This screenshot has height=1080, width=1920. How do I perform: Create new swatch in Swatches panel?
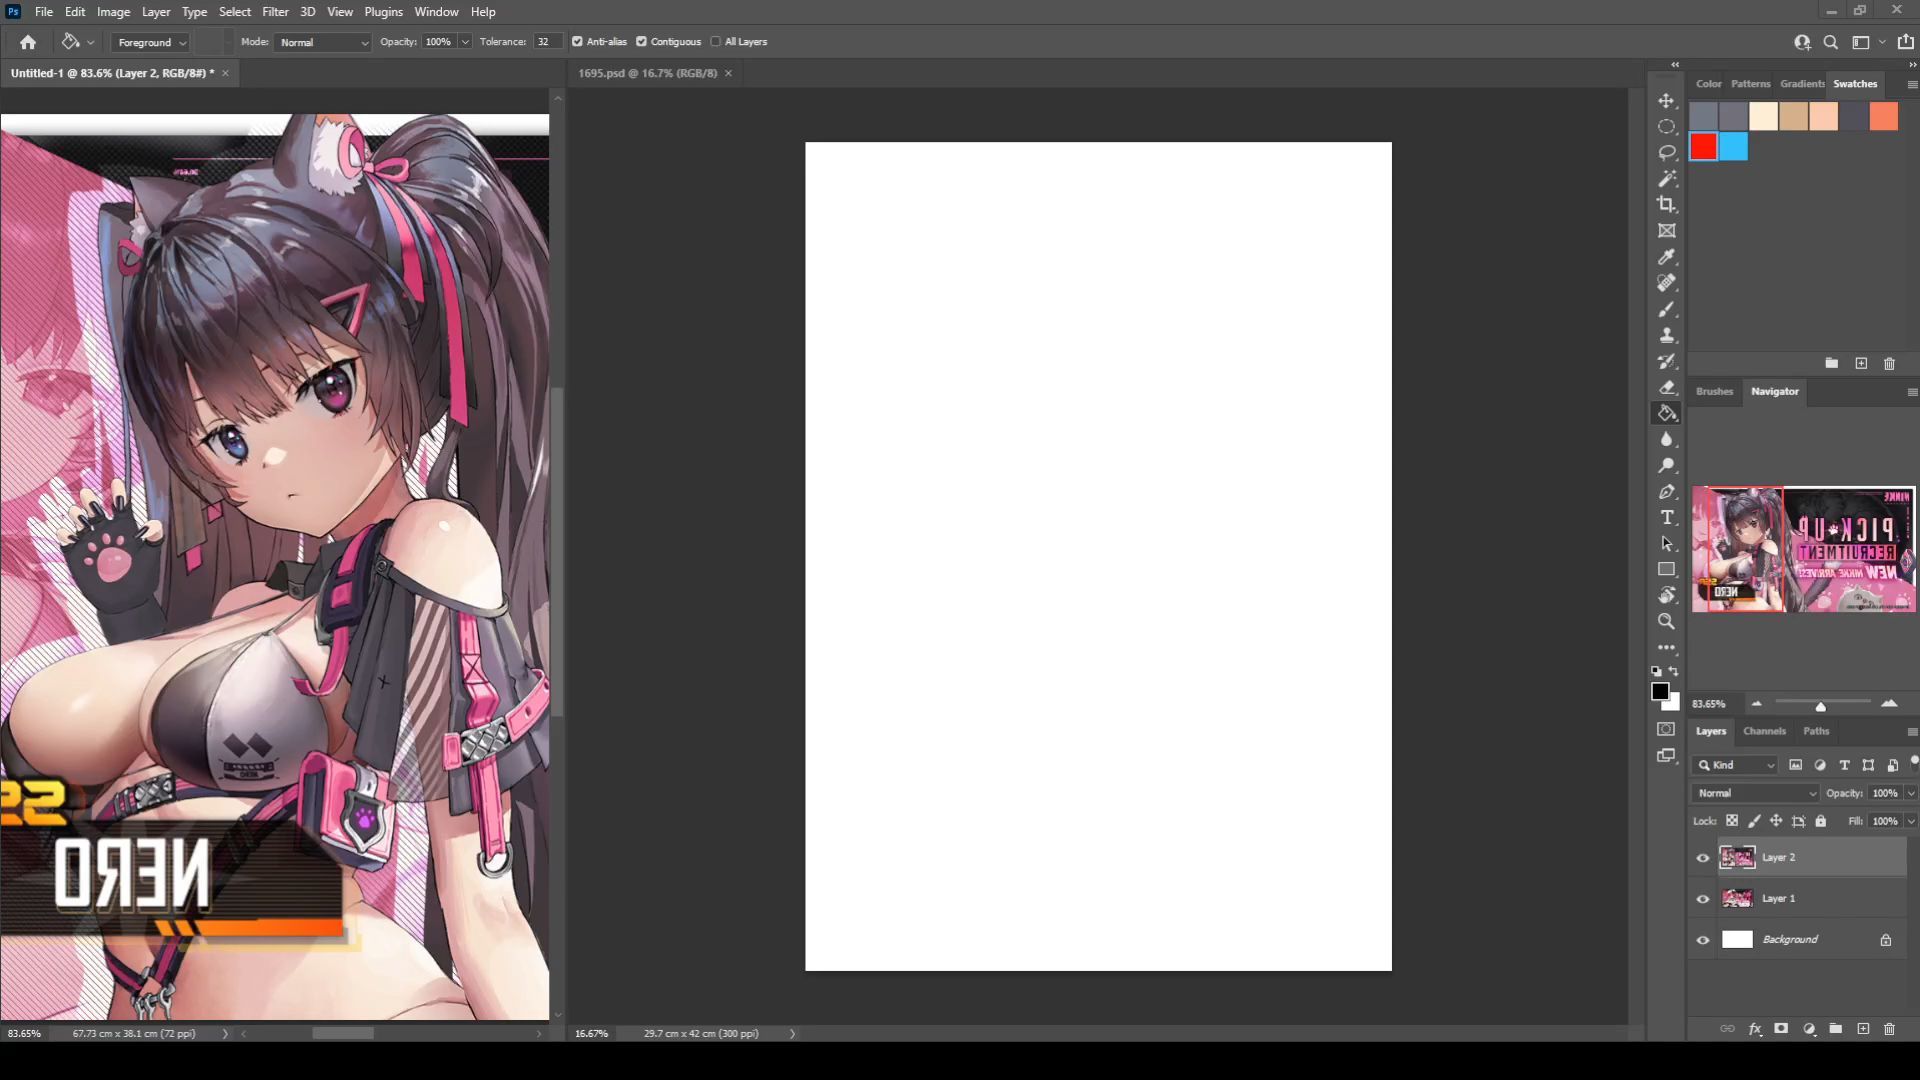click(x=1861, y=364)
